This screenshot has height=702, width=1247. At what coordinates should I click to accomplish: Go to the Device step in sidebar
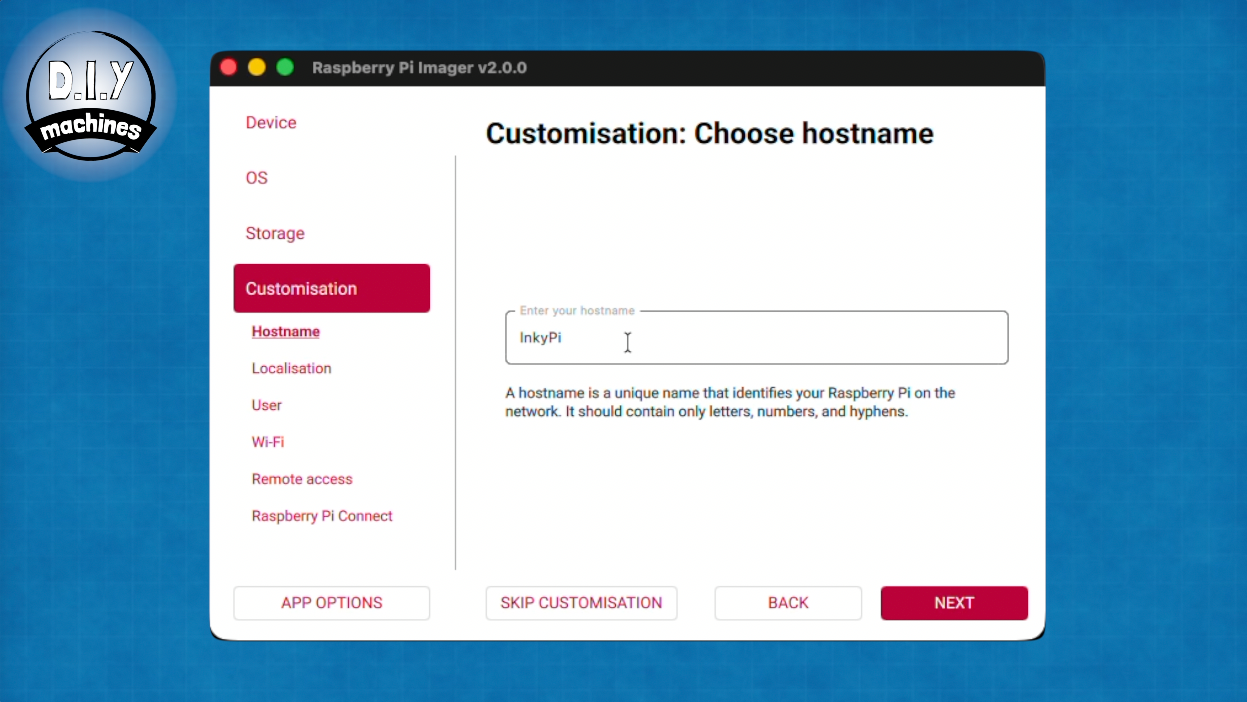click(x=271, y=123)
